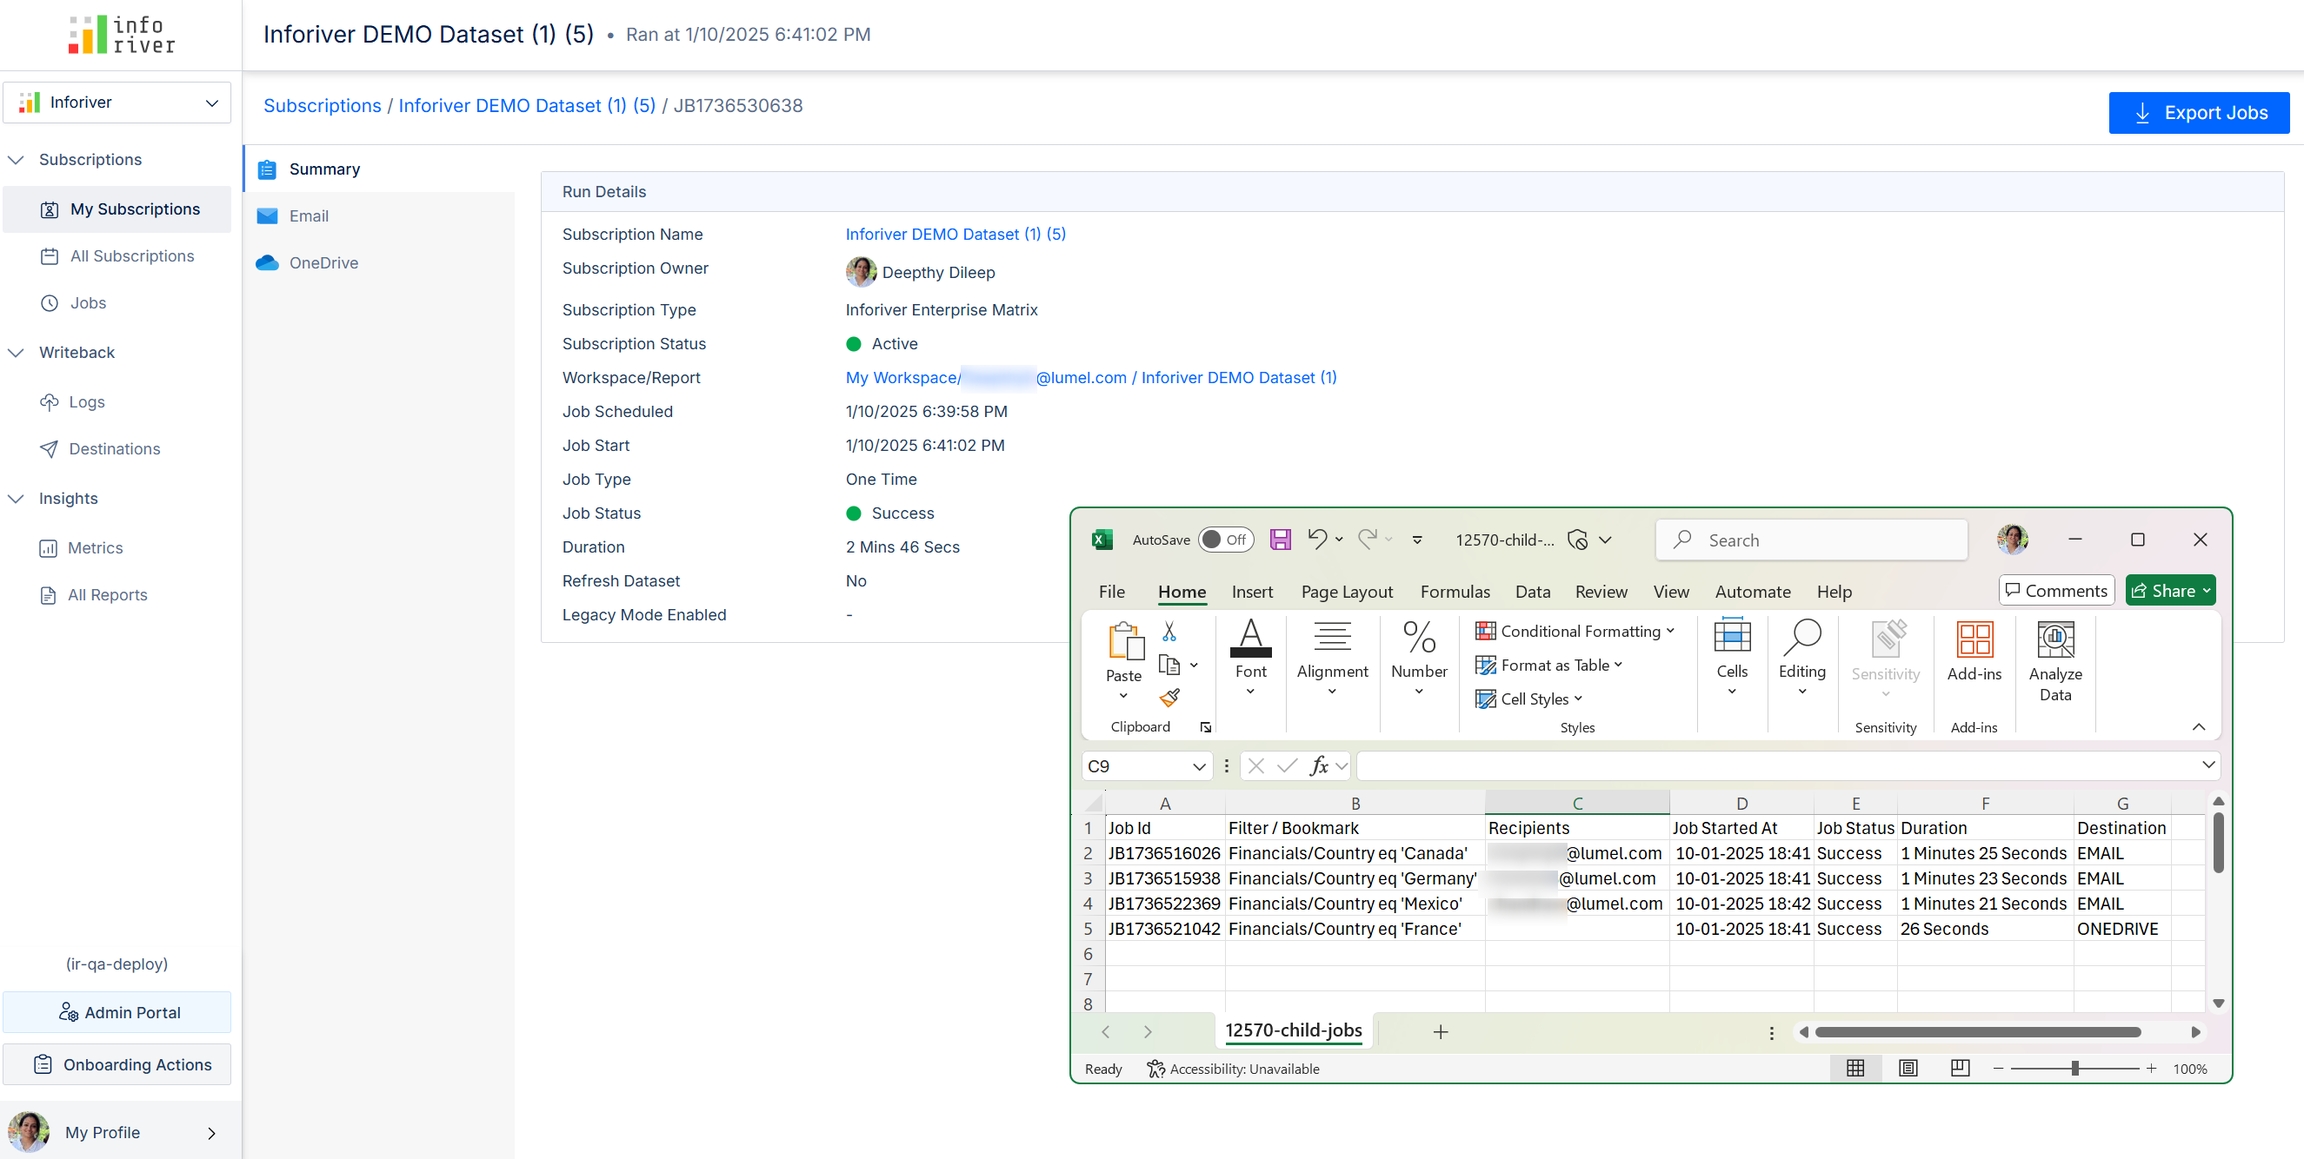
Task: Open Destinations in the sidebar
Action: (x=114, y=449)
